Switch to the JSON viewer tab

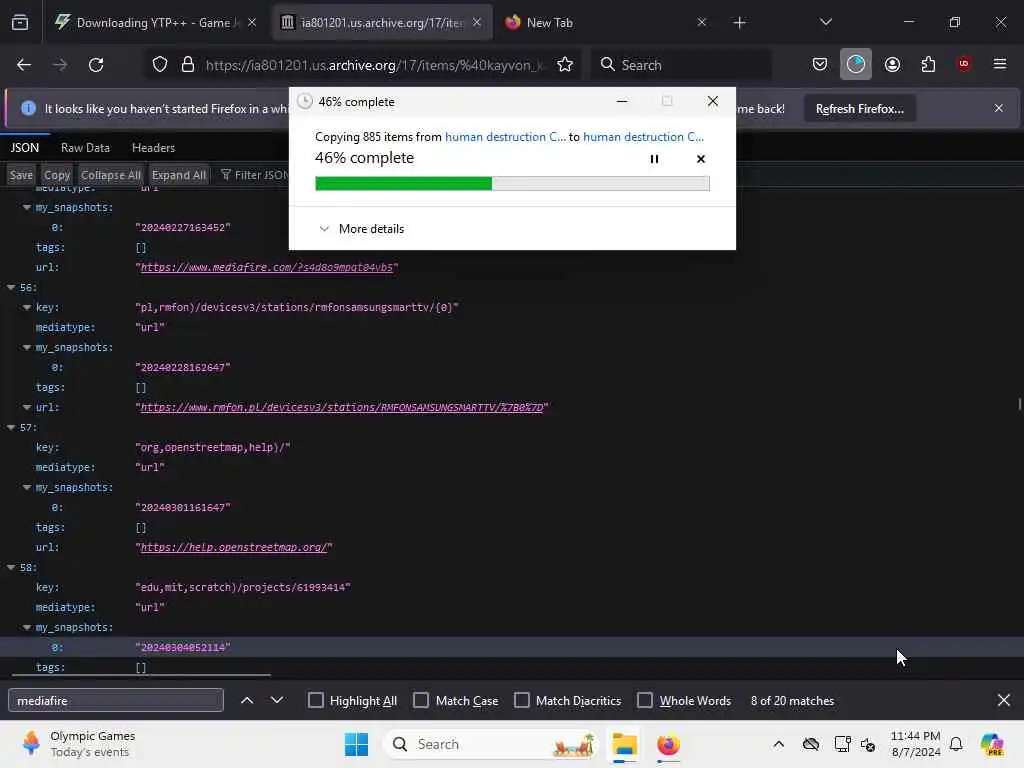pos(25,148)
